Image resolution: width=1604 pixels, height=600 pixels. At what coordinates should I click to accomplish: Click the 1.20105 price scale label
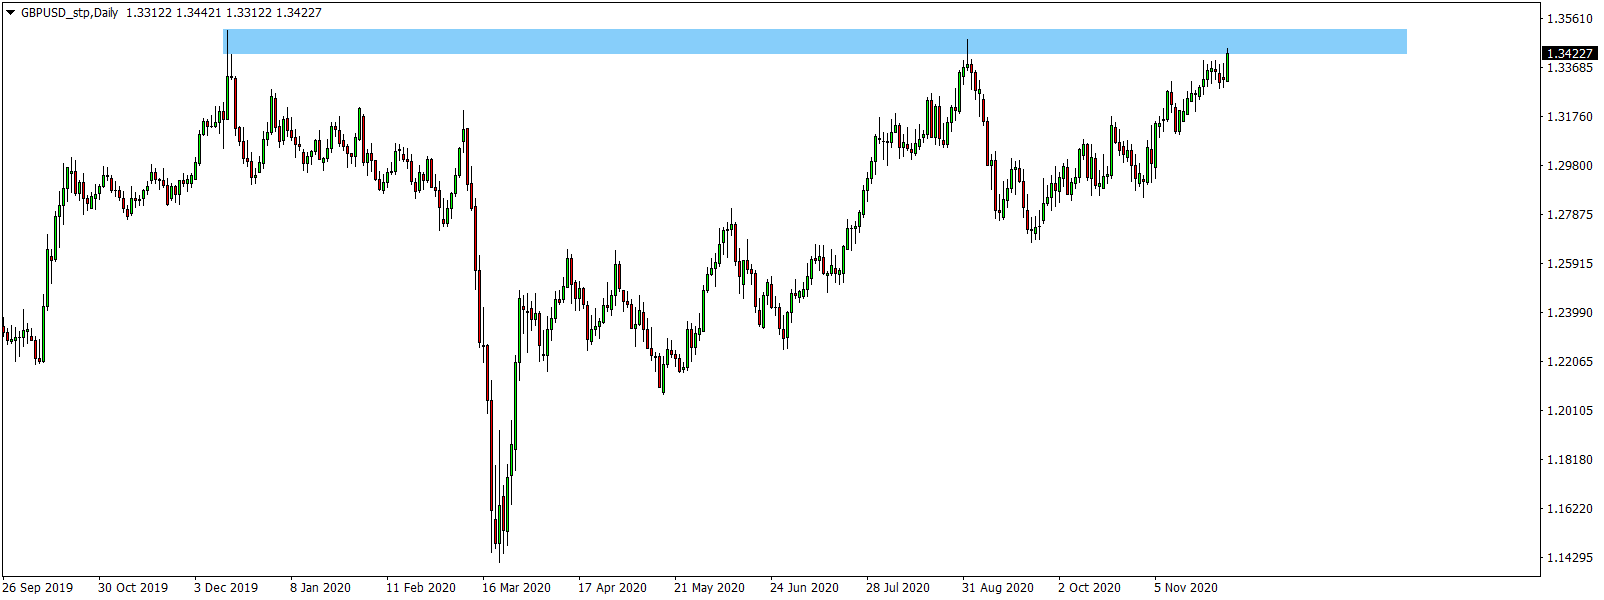tap(1569, 411)
